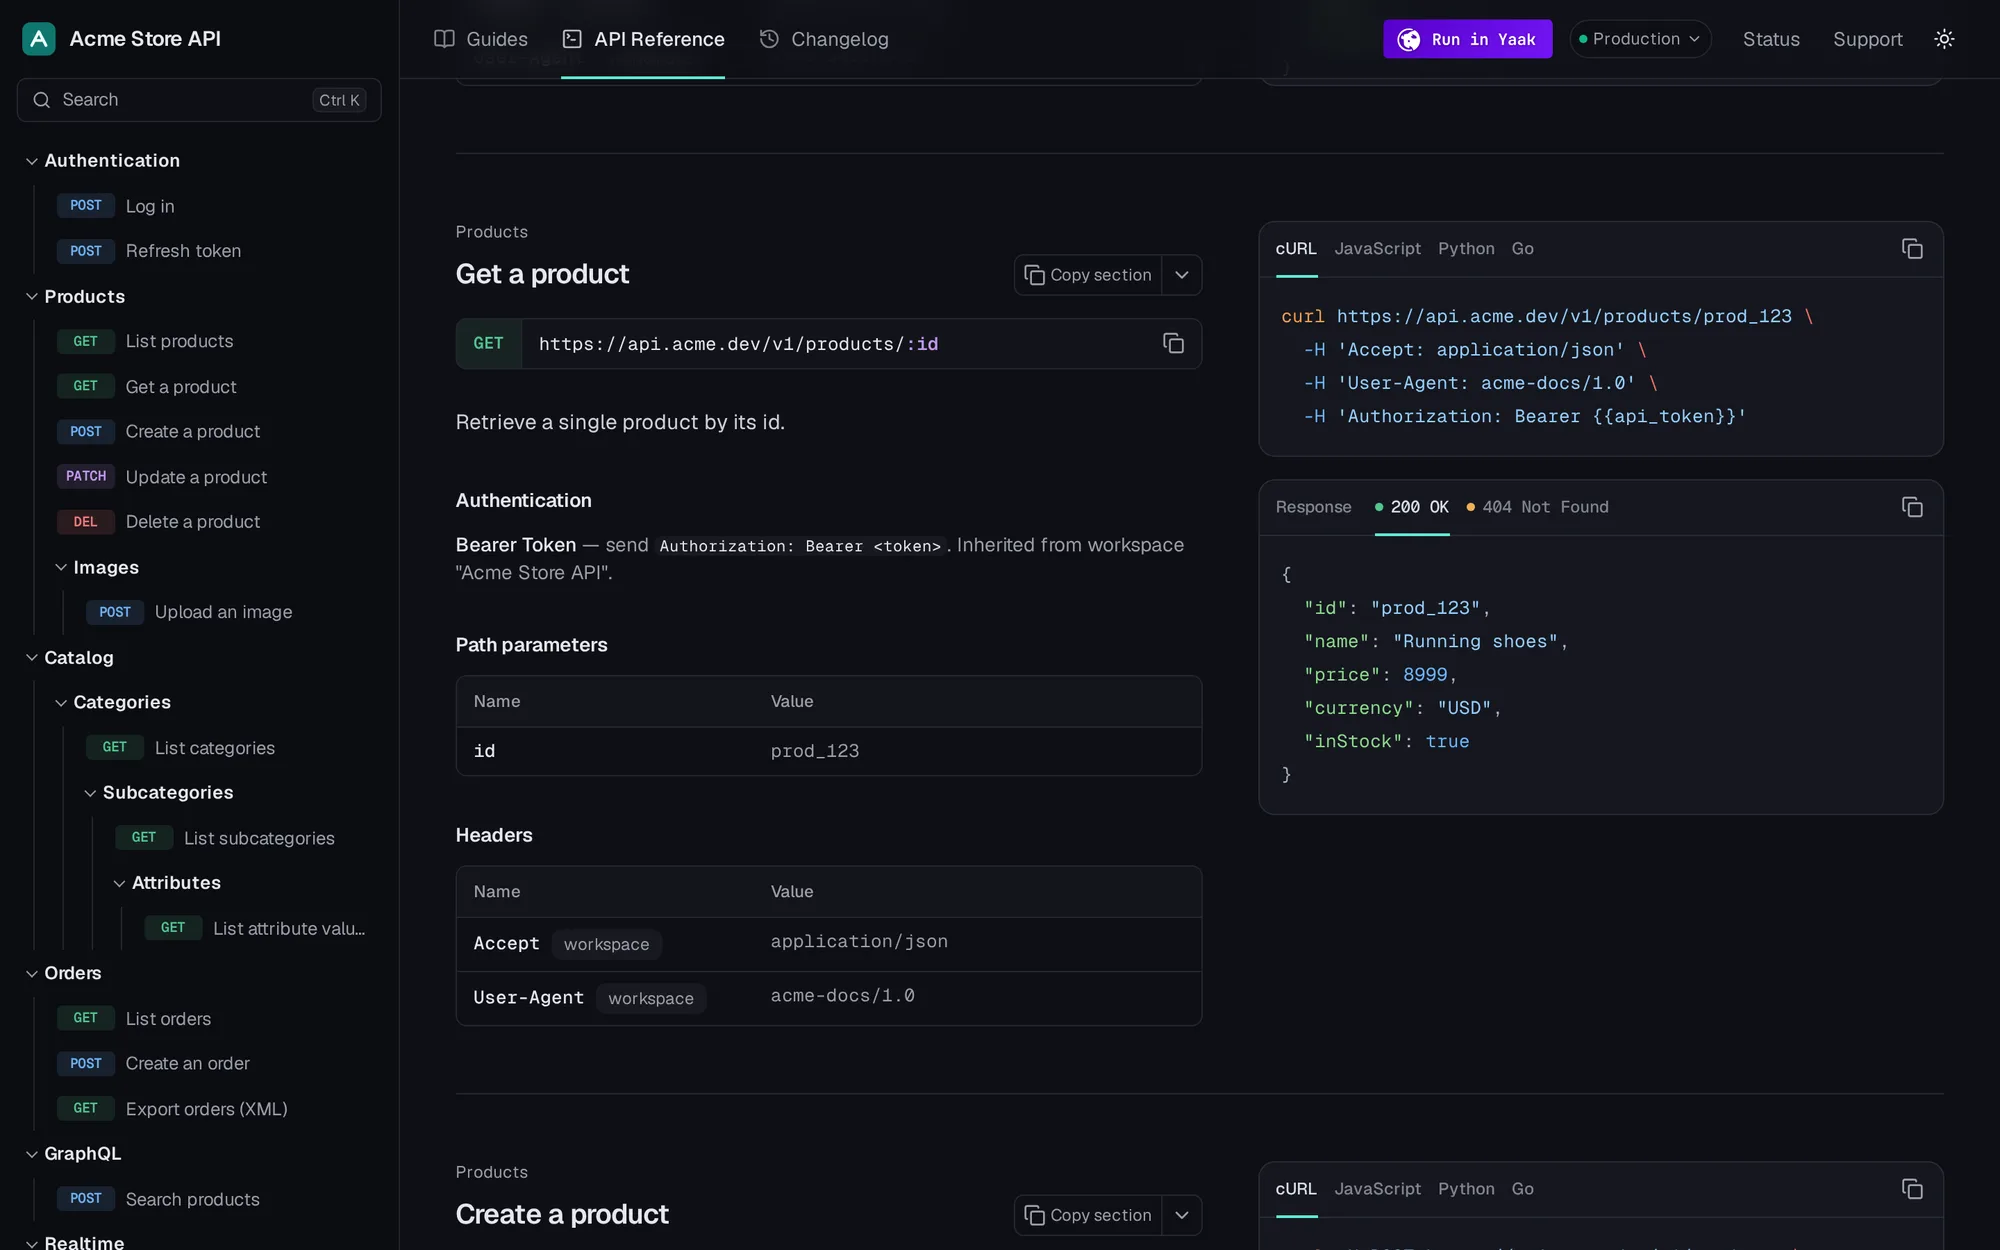Click the Guides book icon

point(444,39)
